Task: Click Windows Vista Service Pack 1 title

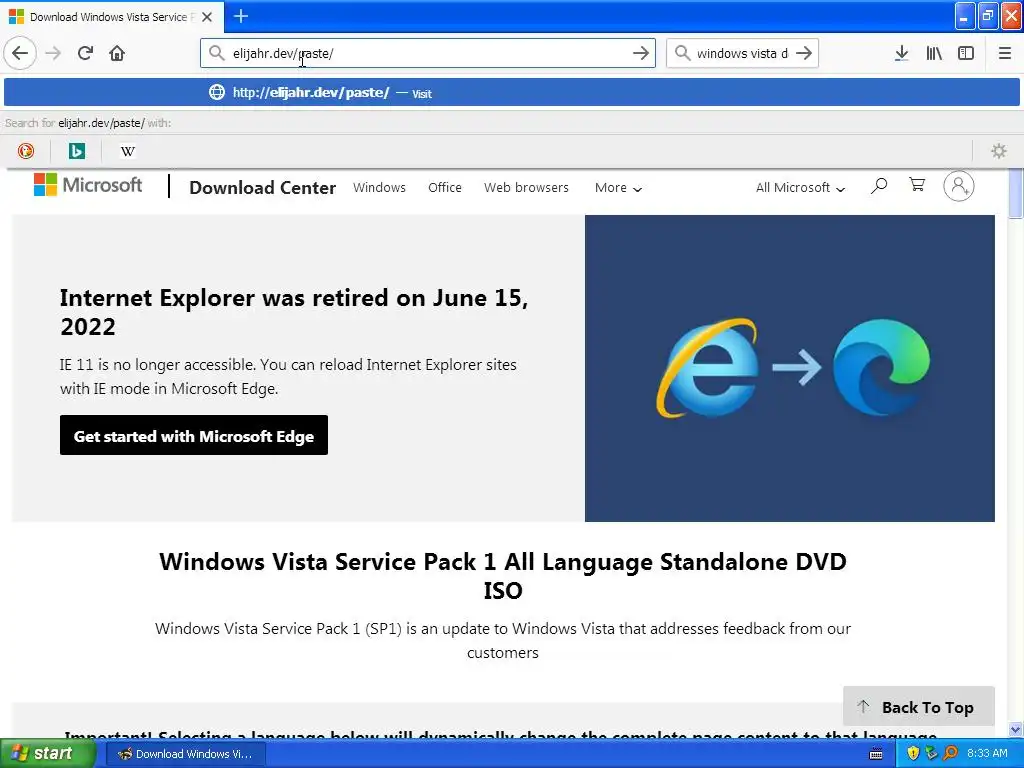Action: [503, 575]
